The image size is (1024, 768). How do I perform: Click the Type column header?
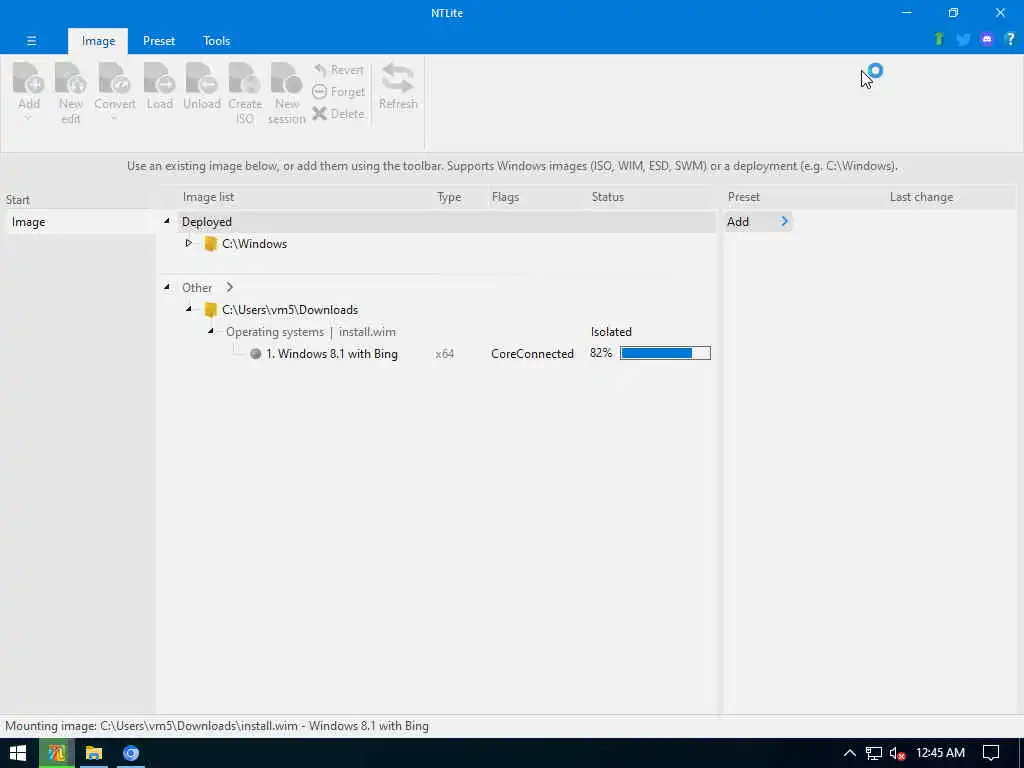(449, 197)
